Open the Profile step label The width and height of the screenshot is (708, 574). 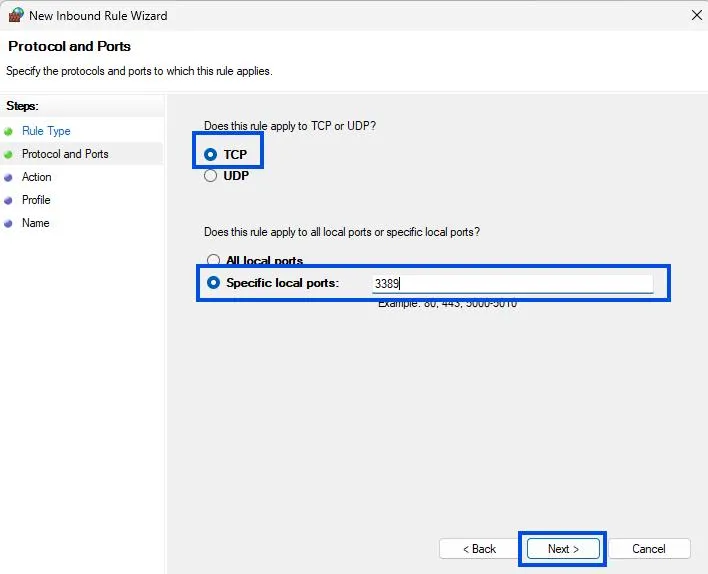click(36, 200)
